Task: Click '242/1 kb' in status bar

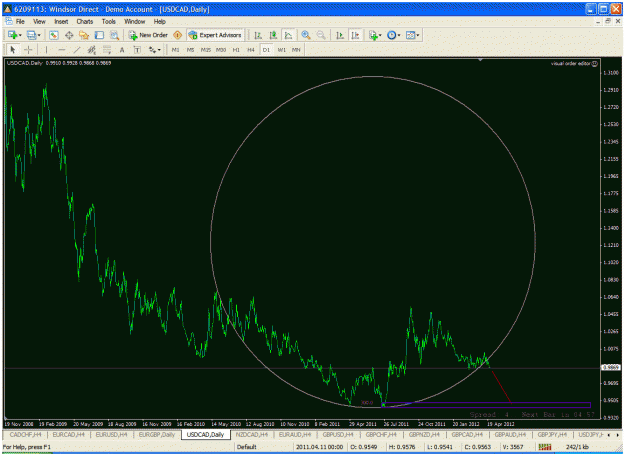Action: pos(578,447)
